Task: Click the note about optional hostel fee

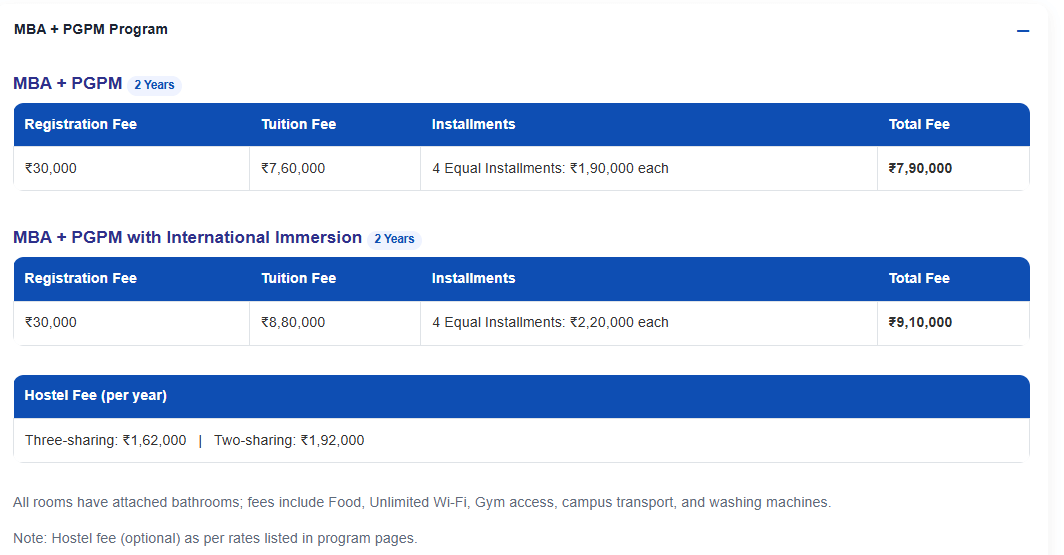Action: 215,539
